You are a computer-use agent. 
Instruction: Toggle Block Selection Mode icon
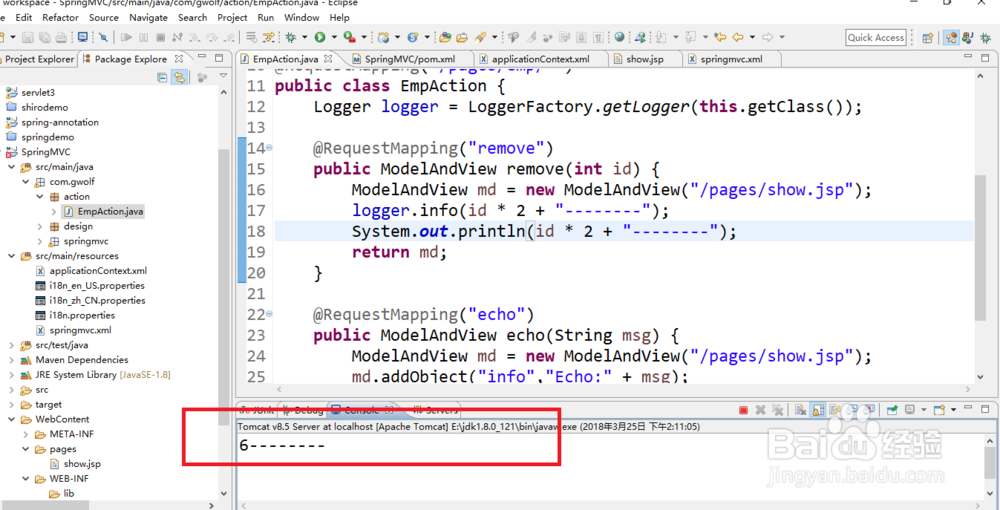click(581, 37)
